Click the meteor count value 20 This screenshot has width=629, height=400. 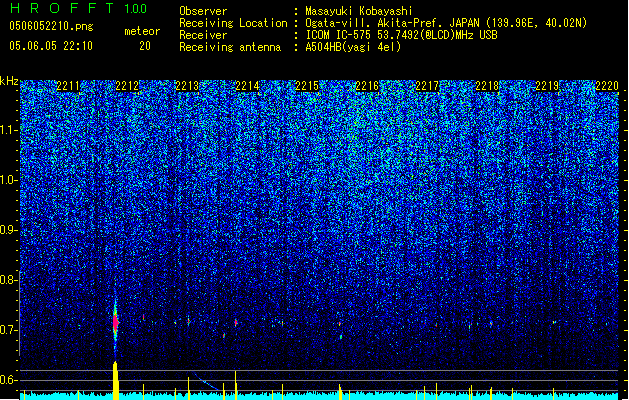pyautogui.click(x=145, y=46)
